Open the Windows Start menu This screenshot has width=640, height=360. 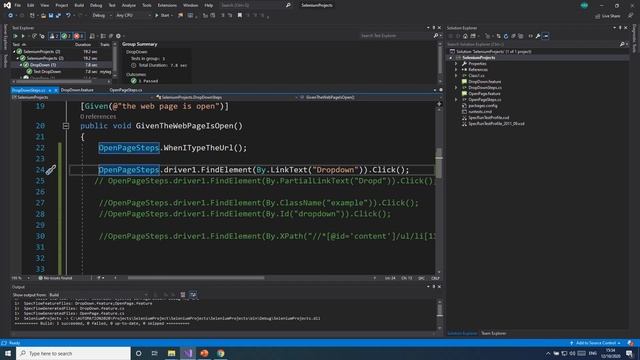(x=8, y=353)
